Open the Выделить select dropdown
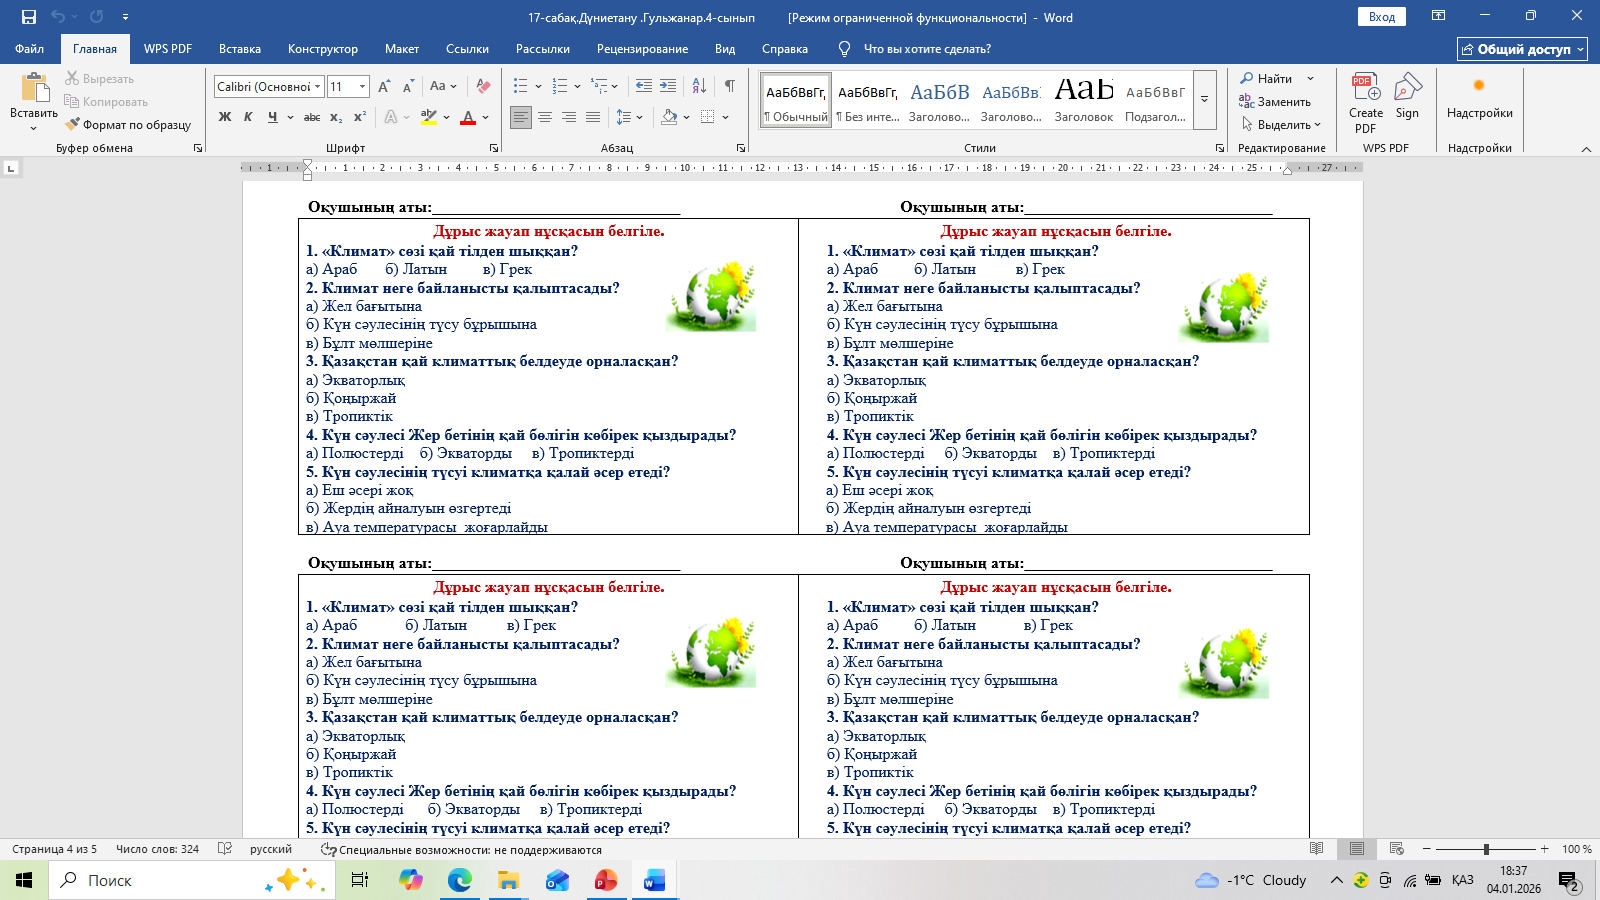The image size is (1600, 900). point(1282,125)
